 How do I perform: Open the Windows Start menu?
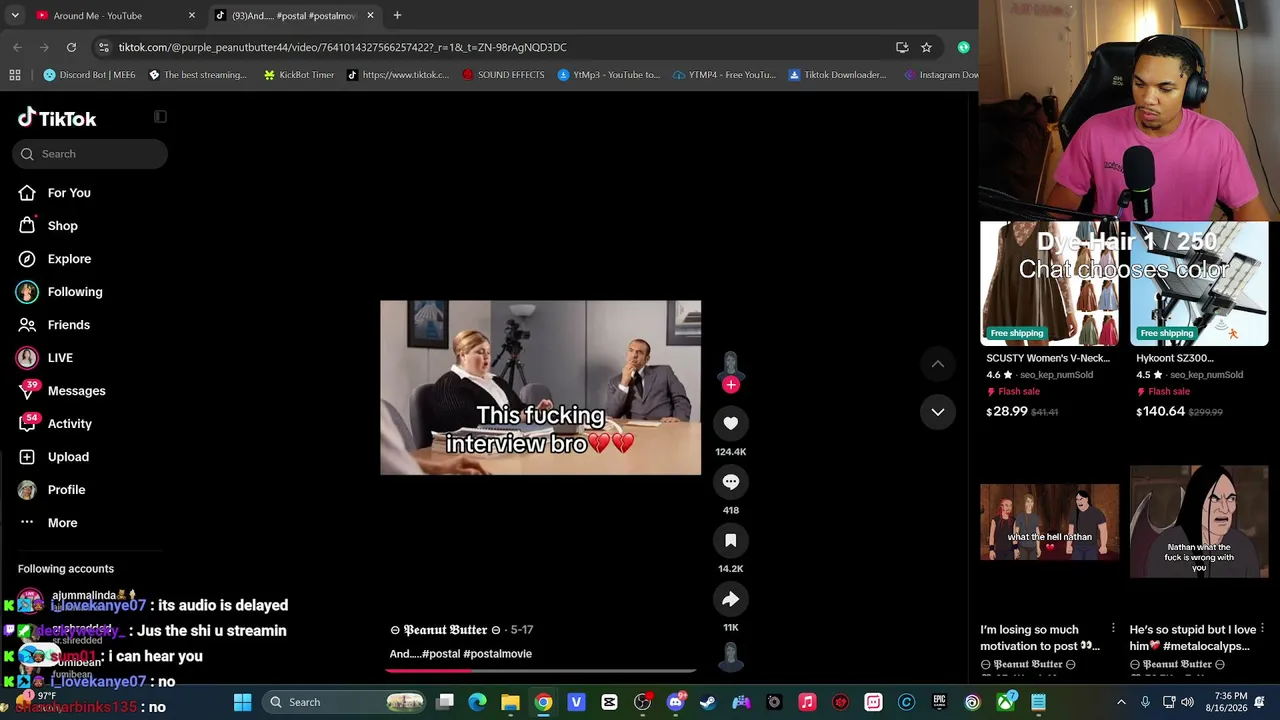pyautogui.click(x=242, y=702)
